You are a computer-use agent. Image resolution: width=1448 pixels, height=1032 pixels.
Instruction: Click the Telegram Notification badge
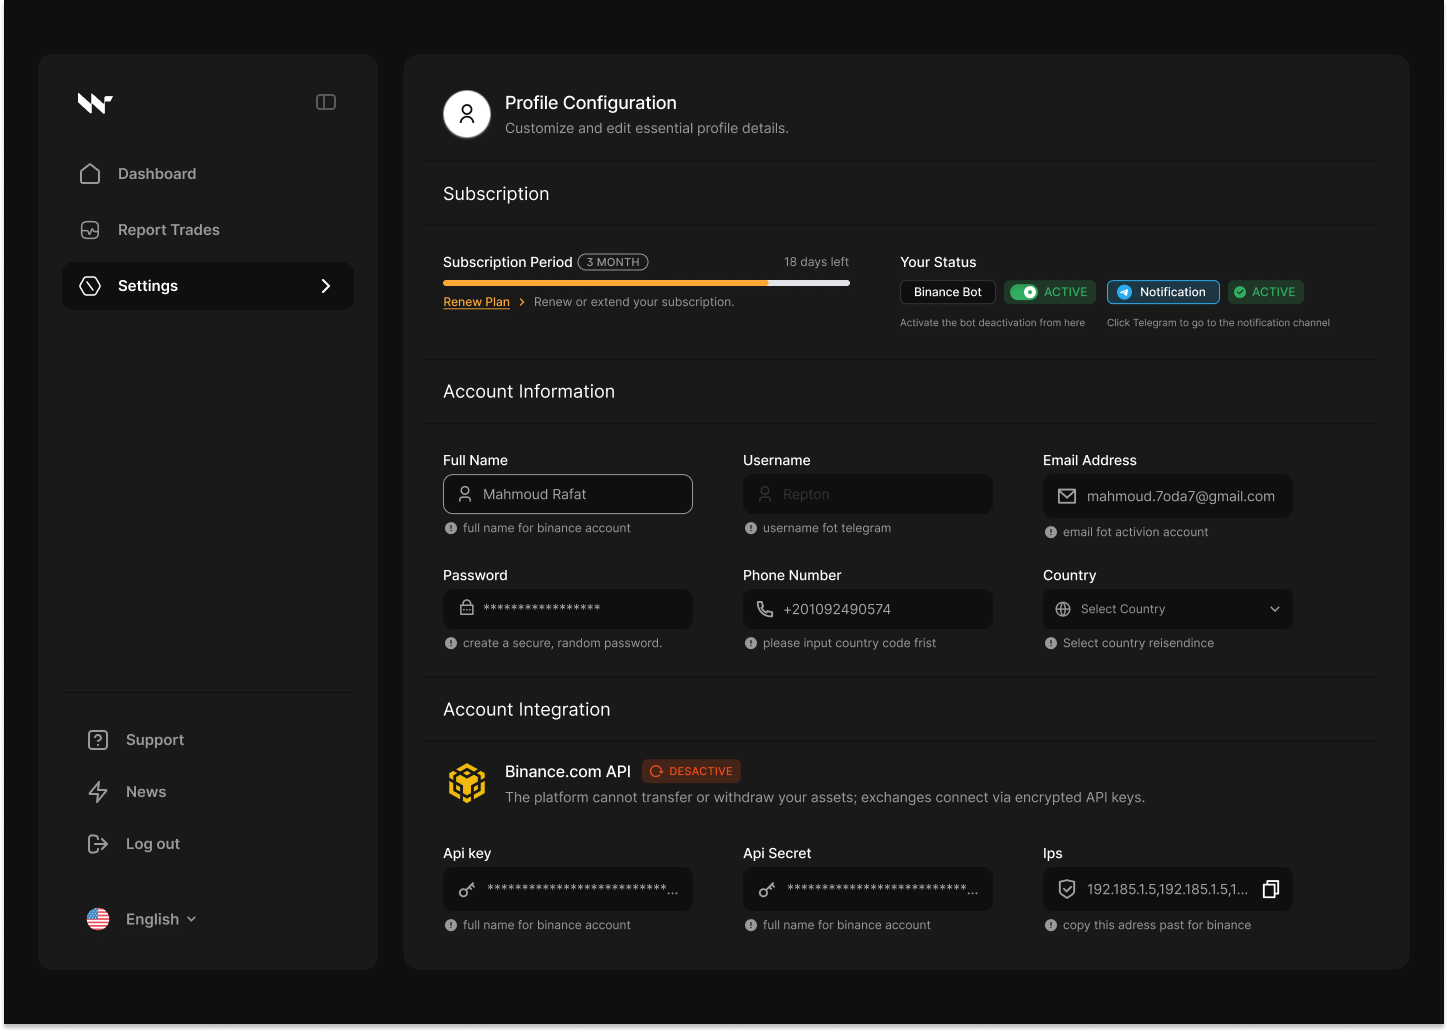tap(1162, 292)
